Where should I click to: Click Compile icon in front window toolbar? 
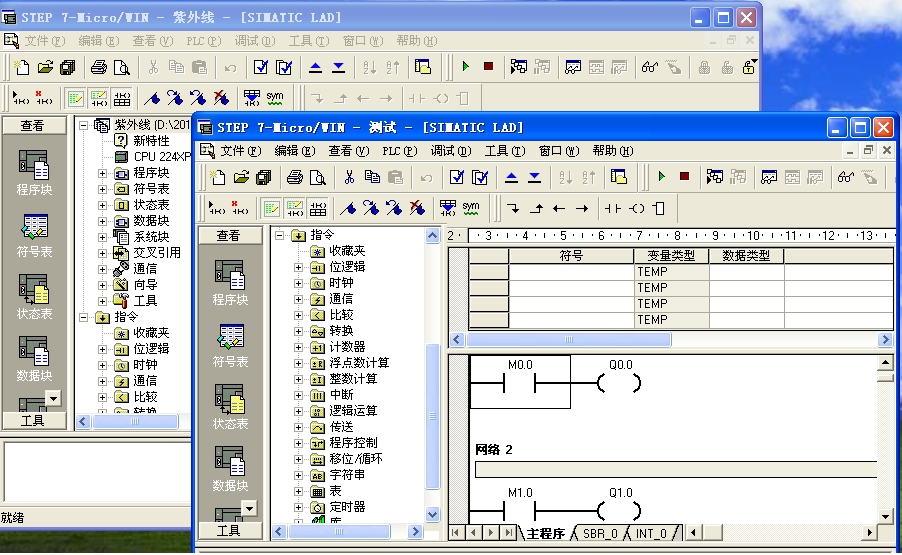[x=457, y=177]
